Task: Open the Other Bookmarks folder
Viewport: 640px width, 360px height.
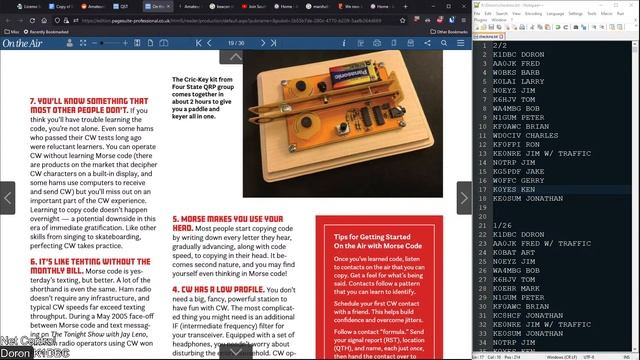Action: click(449, 31)
